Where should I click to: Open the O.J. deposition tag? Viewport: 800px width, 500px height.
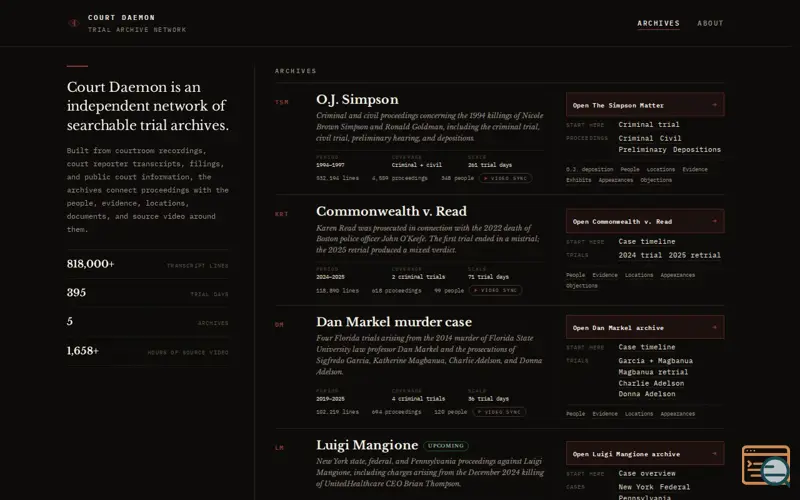[x=589, y=169]
